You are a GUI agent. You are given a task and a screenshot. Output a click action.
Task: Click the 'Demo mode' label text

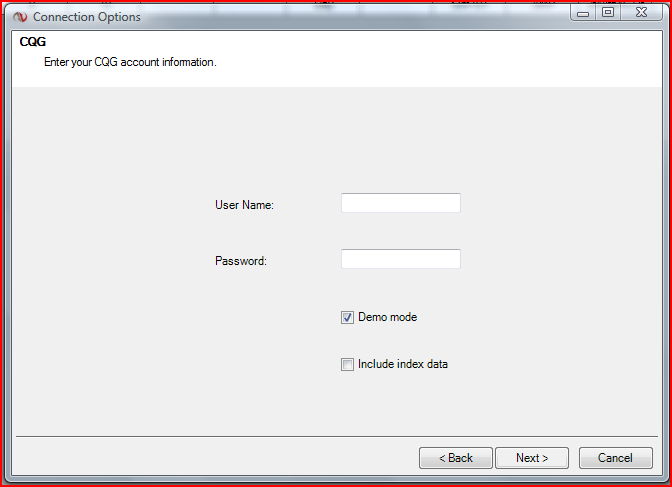click(x=387, y=317)
